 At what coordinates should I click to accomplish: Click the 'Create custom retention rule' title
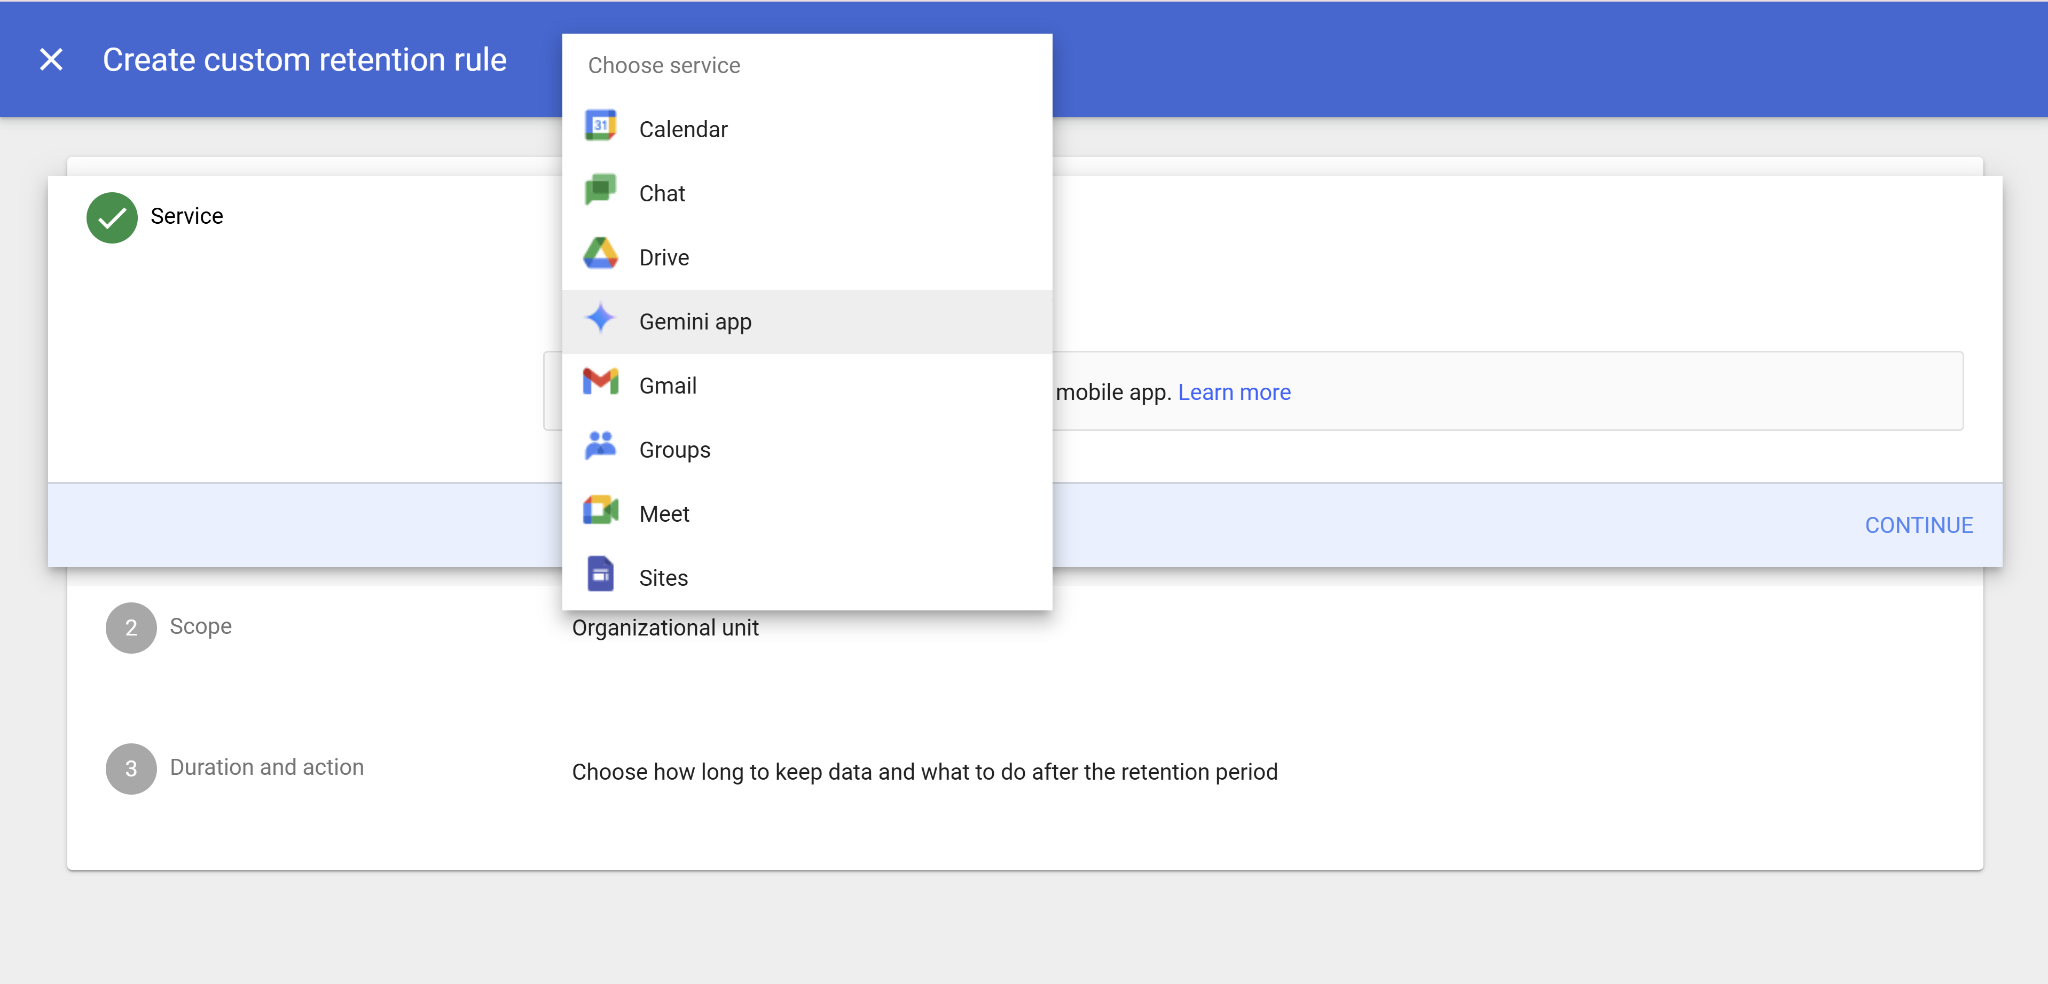tap(305, 60)
